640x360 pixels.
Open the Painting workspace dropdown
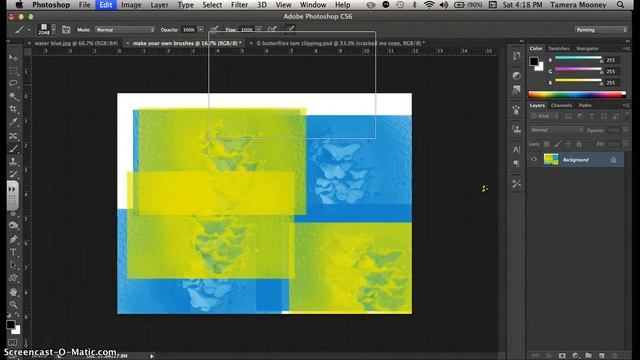601,30
